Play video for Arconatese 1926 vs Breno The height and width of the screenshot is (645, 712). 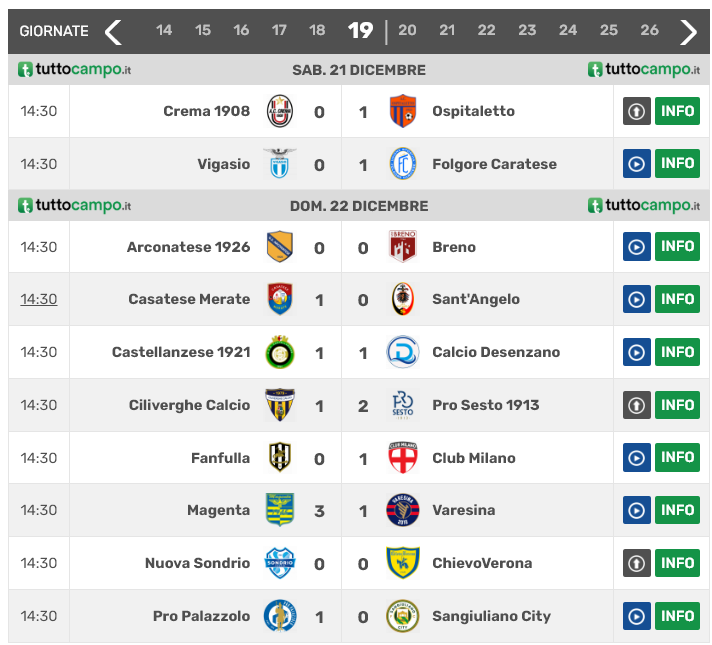pyautogui.click(x=637, y=247)
